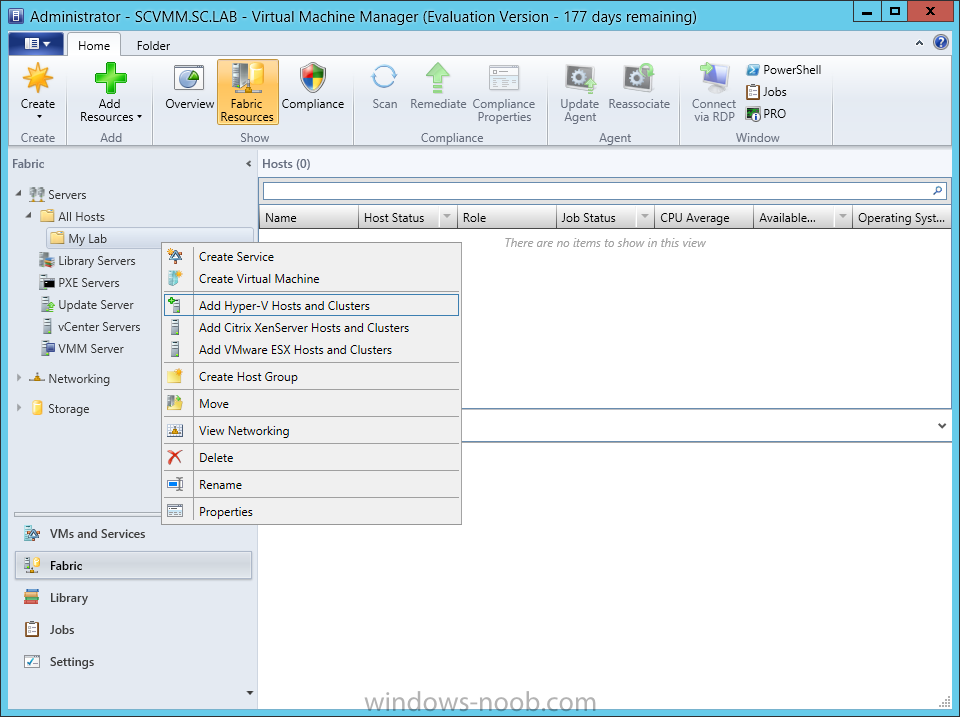Expand the Networking tree node
The width and height of the screenshot is (960, 717).
click(x=18, y=378)
